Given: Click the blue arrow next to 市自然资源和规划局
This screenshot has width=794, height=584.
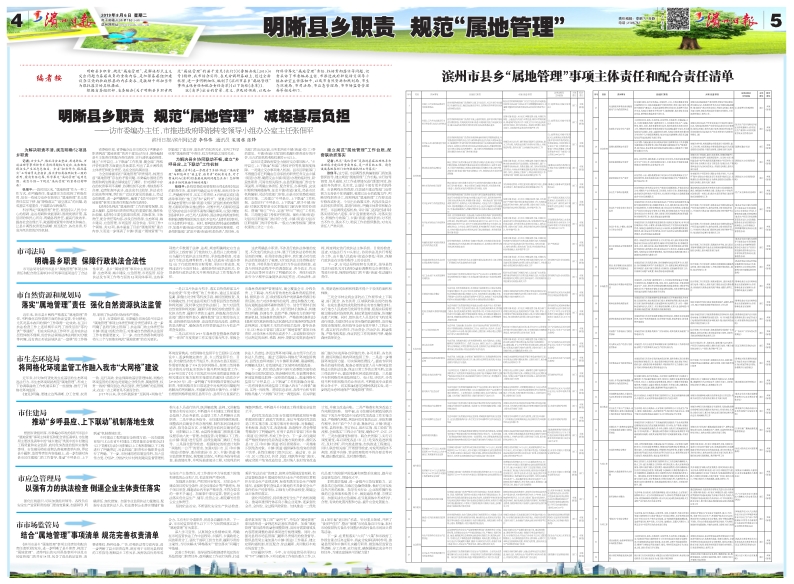Looking at the screenshot, I should 103,294.
